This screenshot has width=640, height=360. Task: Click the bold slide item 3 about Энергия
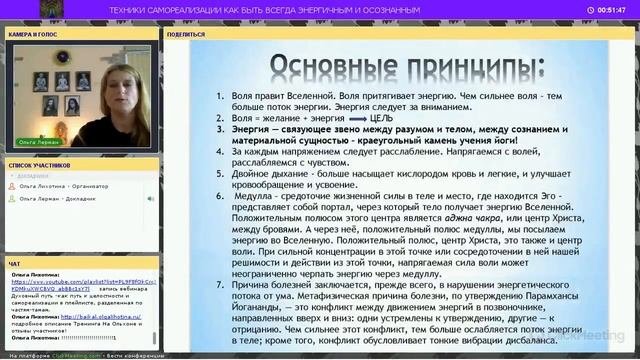click(x=400, y=135)
